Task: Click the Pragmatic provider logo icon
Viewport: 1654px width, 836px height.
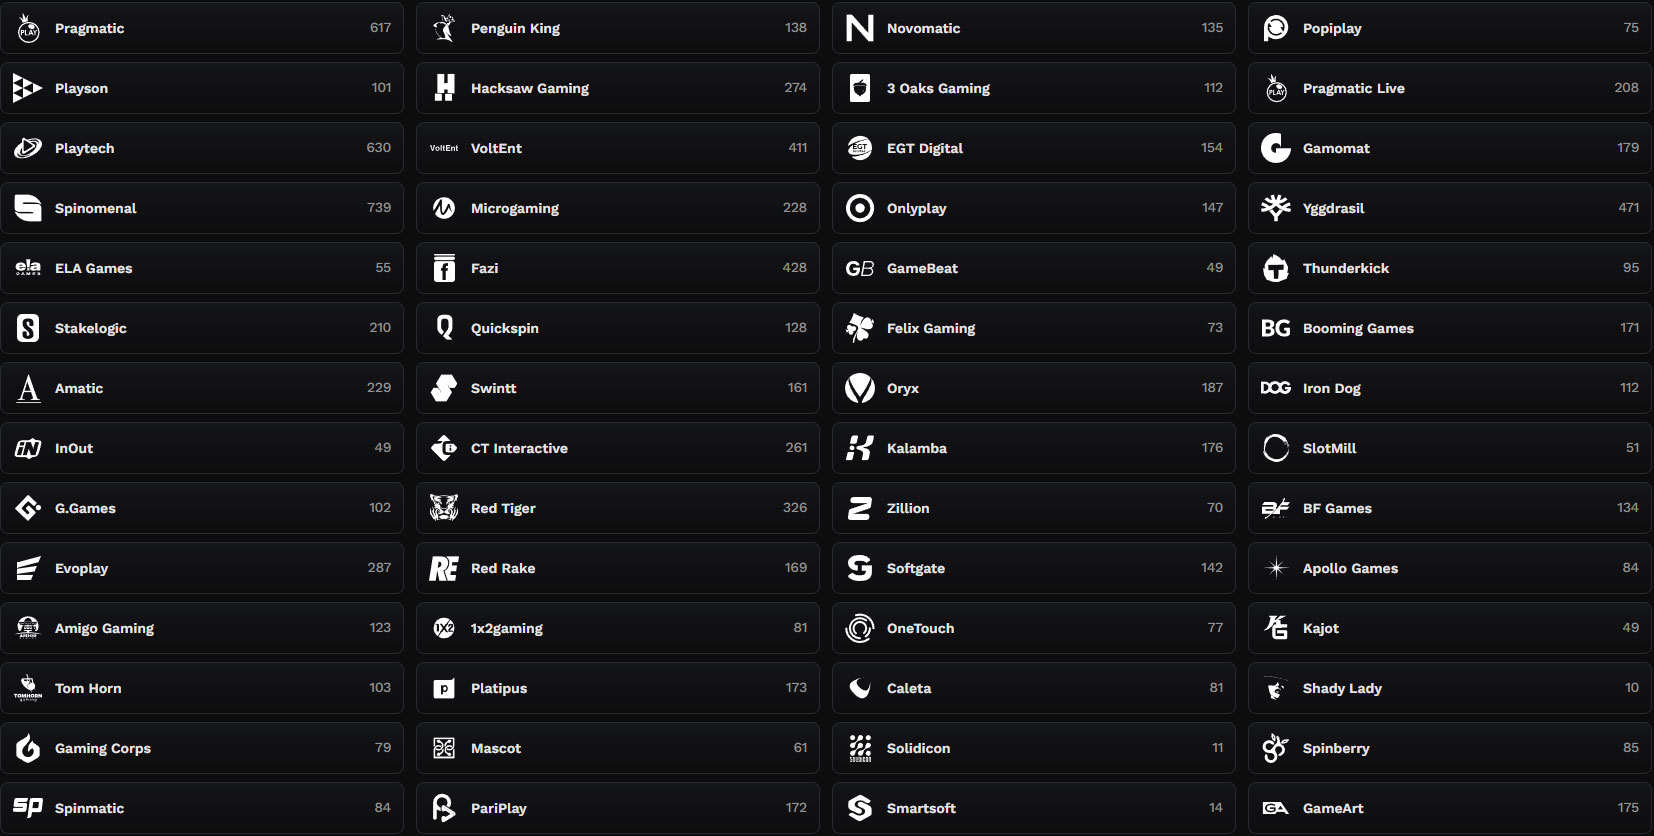Action: 28,28
